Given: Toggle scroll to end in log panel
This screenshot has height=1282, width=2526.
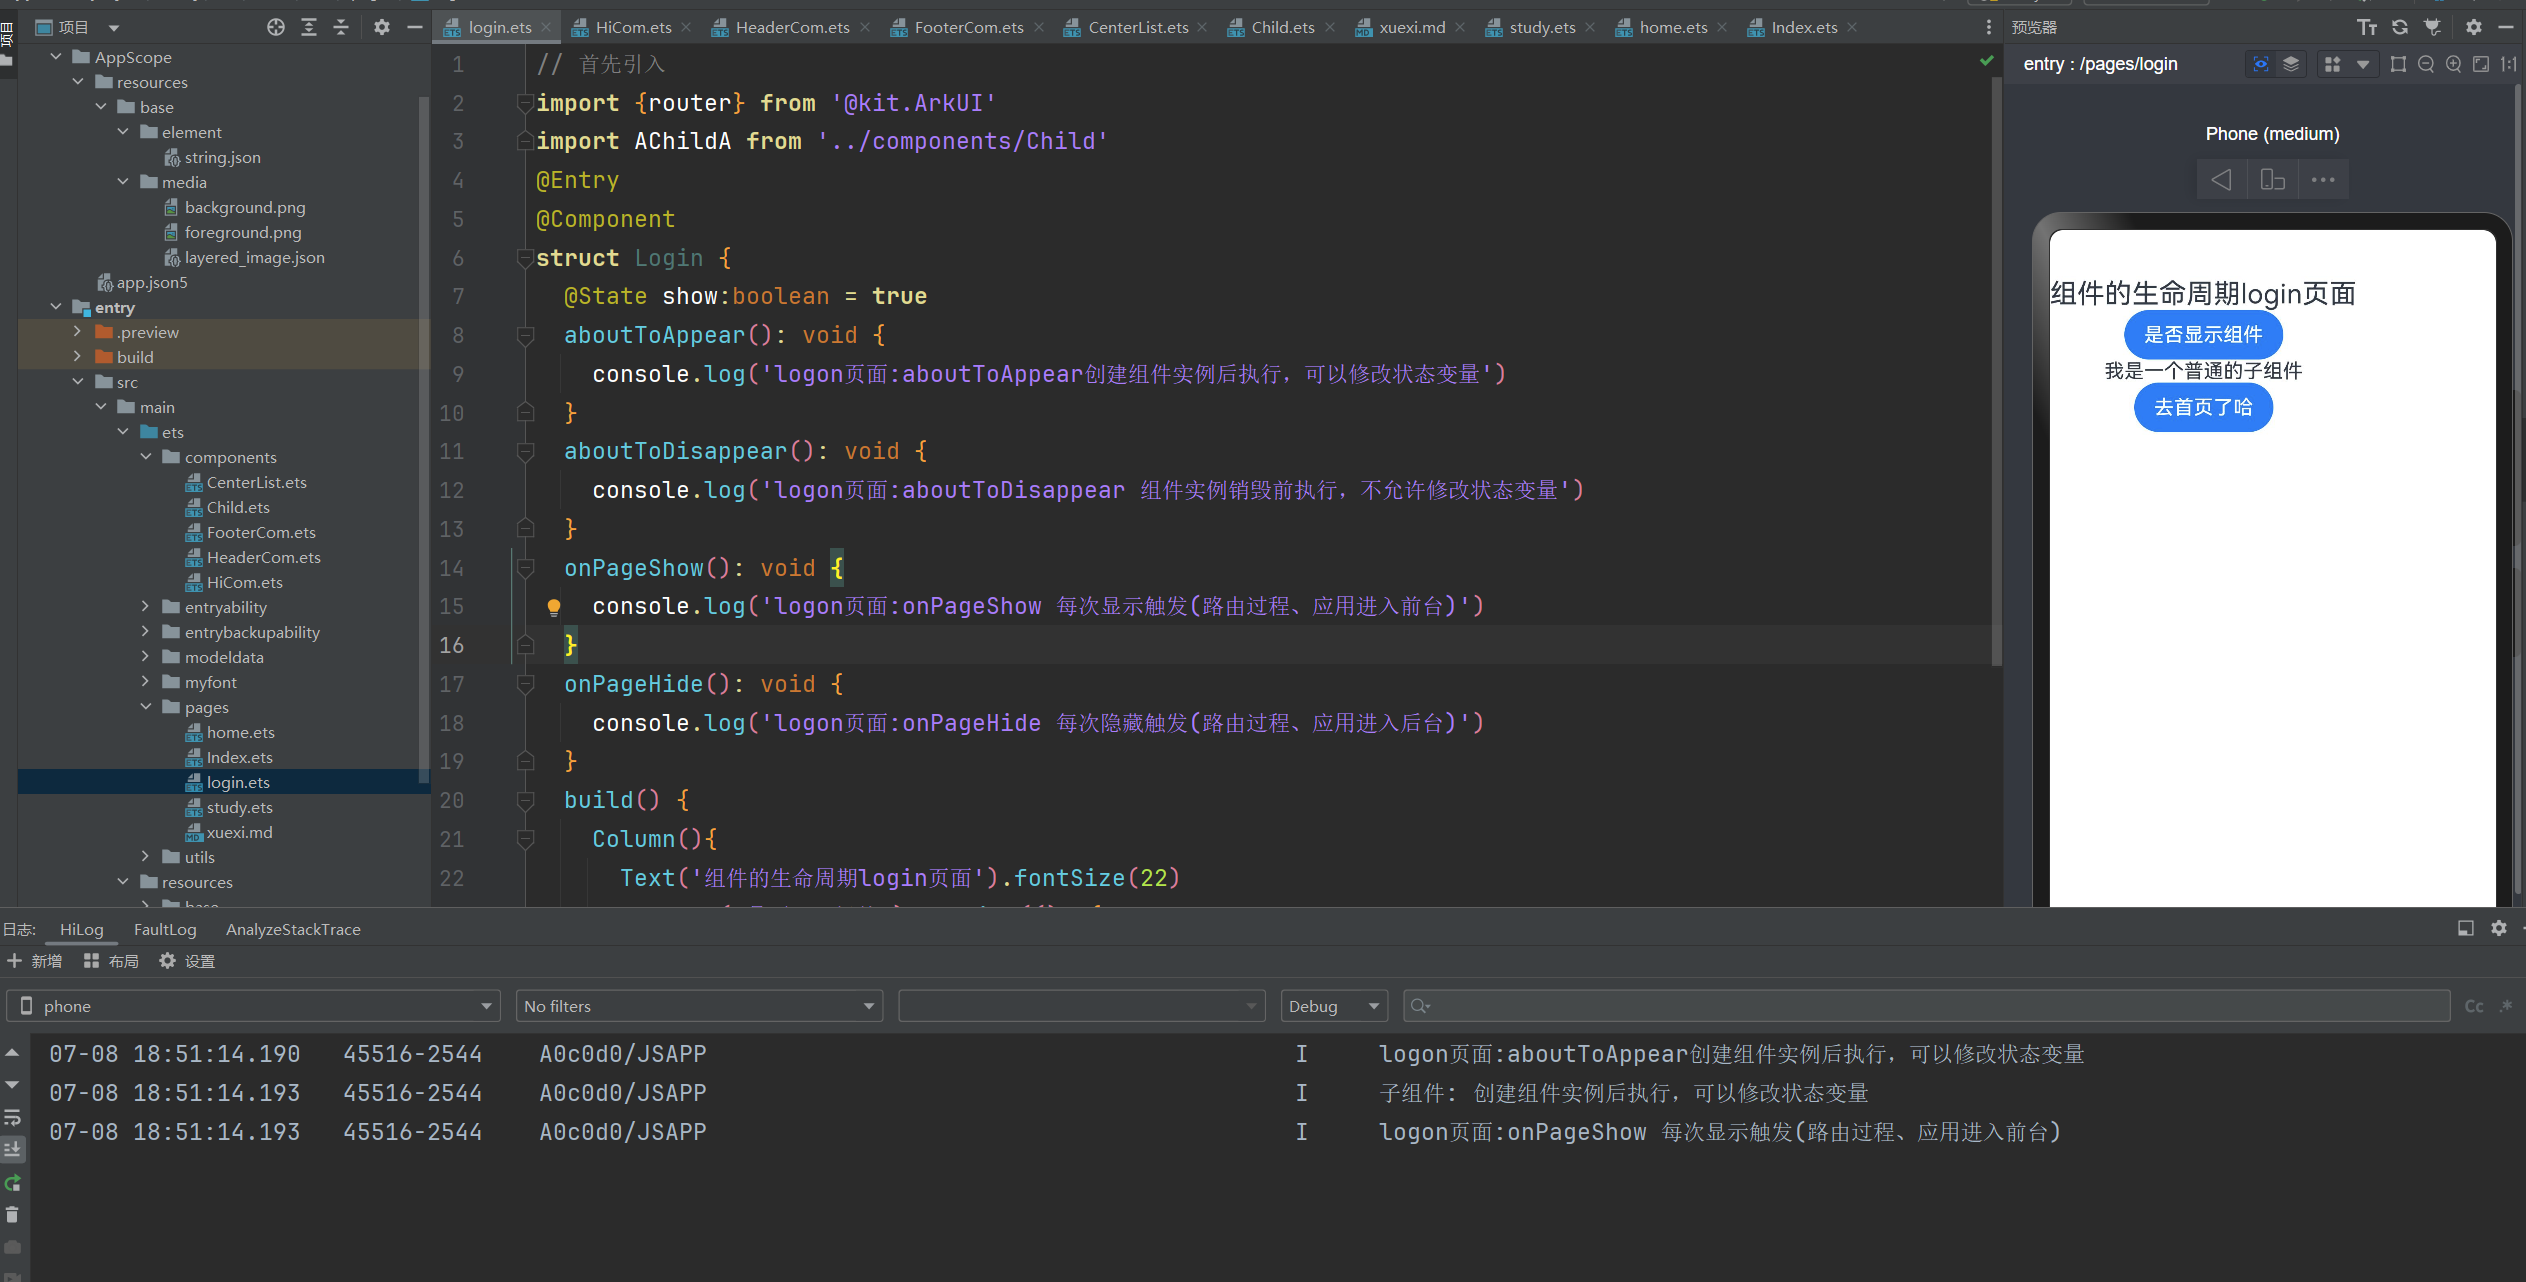Looking at the screenshot, I should 12,1149.
